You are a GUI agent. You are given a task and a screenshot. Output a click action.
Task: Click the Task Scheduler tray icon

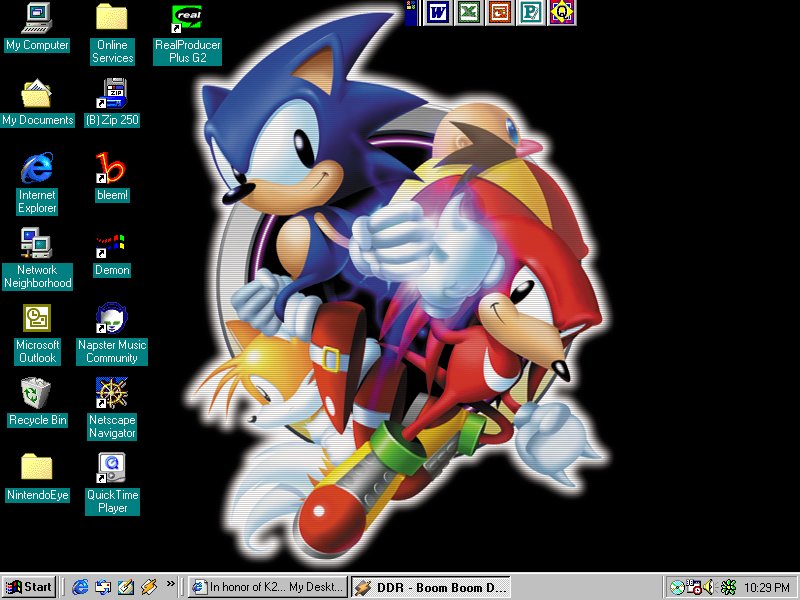pos(693,587)
